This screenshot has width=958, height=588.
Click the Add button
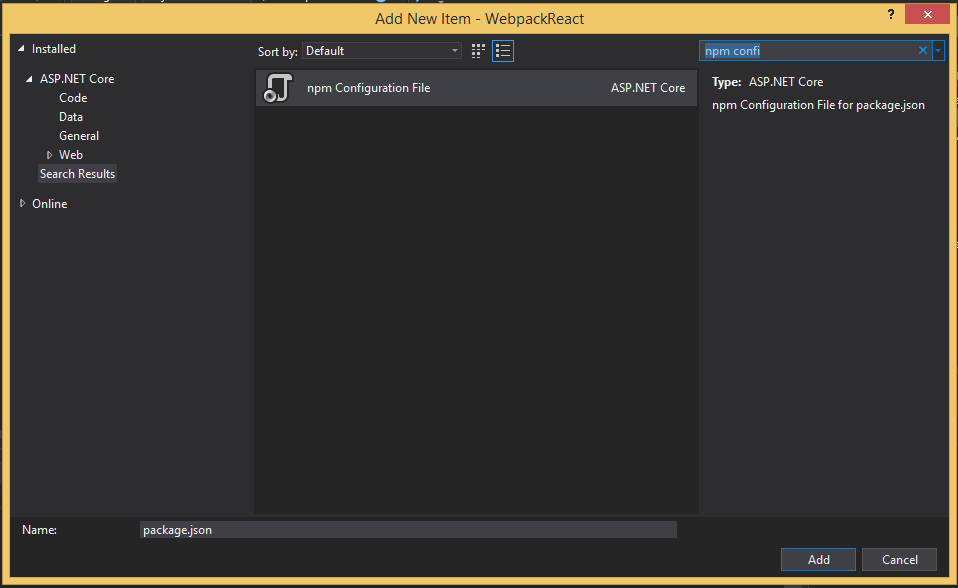tap(818, 559)
